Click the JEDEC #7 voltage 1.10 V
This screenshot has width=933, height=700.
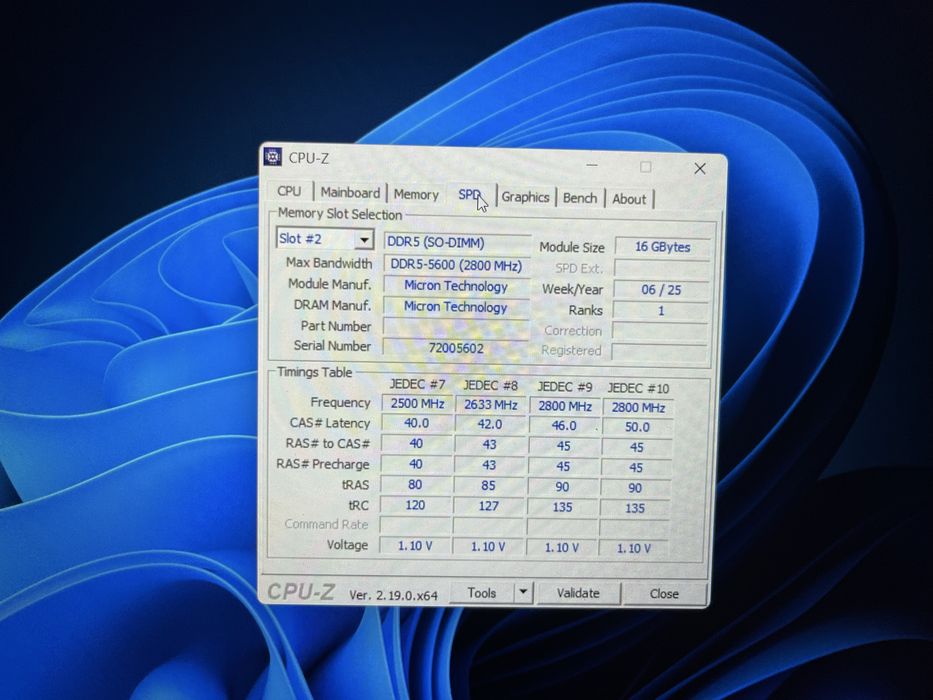tap(415, 545)
